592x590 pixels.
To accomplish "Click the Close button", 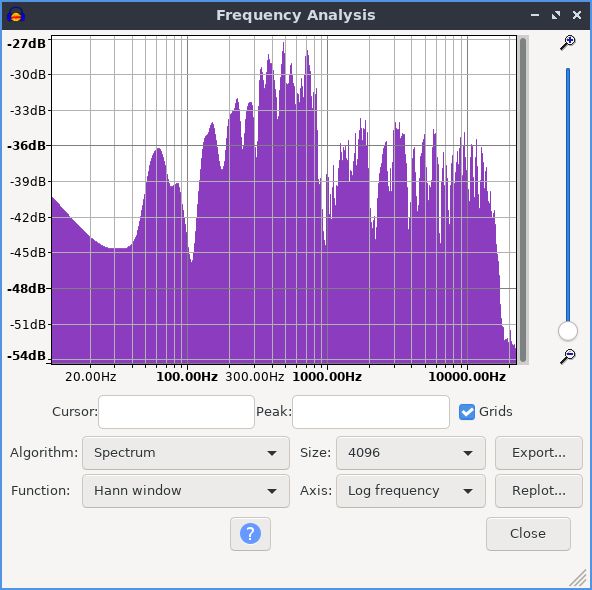I will tap(528, 533).
